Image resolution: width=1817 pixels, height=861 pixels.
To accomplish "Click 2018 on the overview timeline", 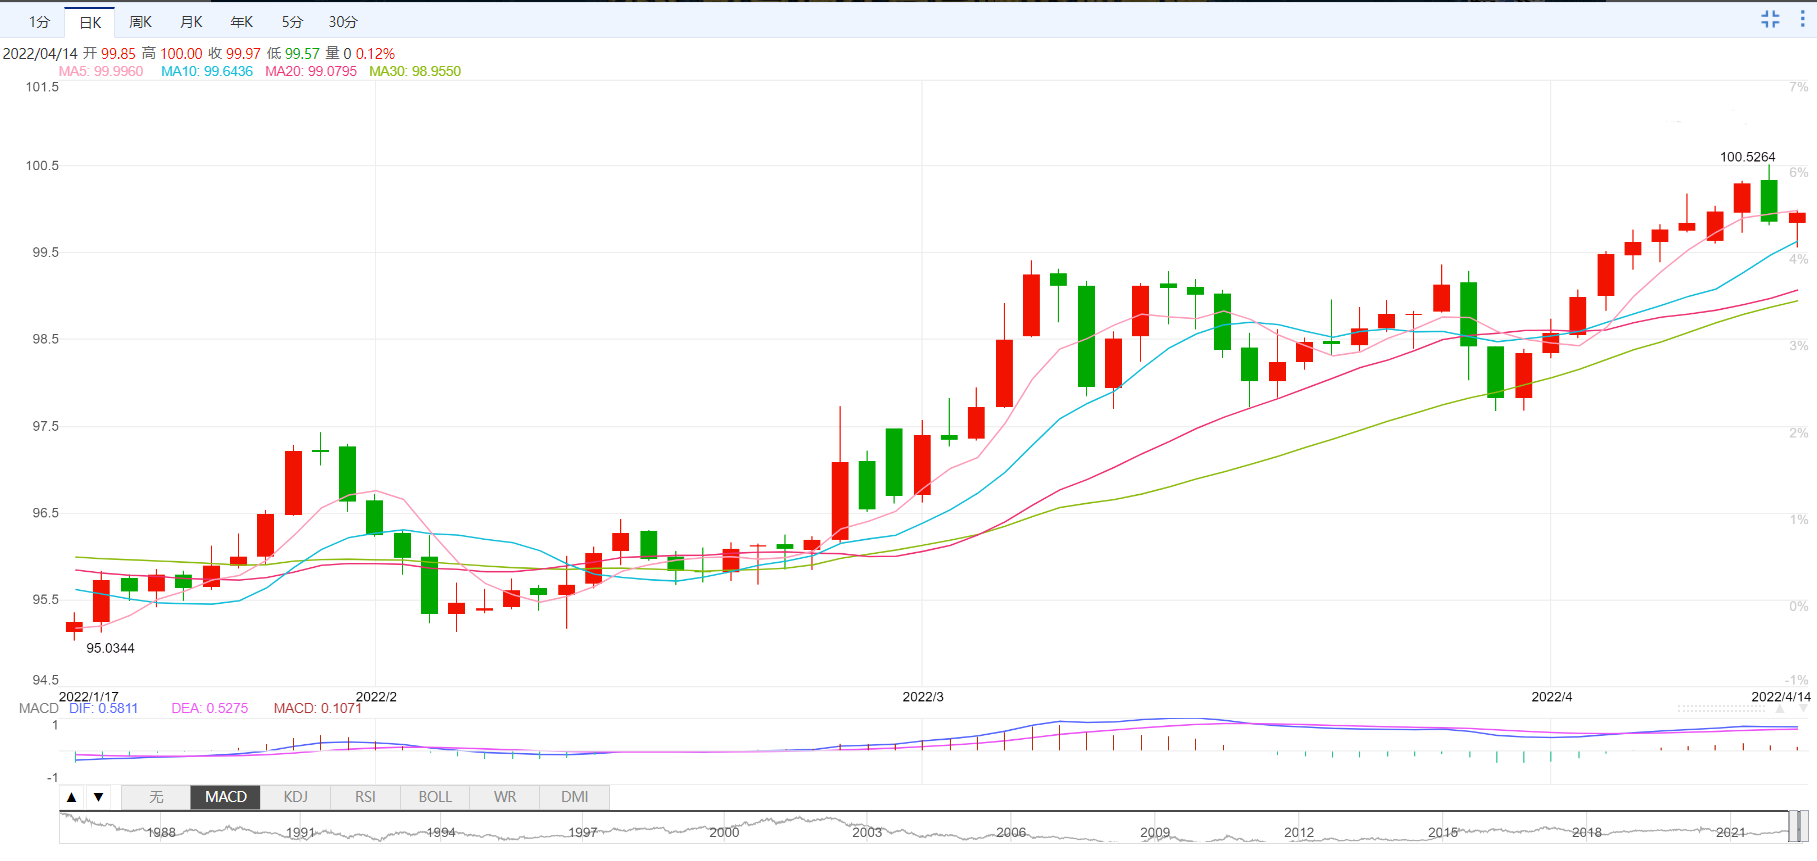I will [x=1587, y=832].
